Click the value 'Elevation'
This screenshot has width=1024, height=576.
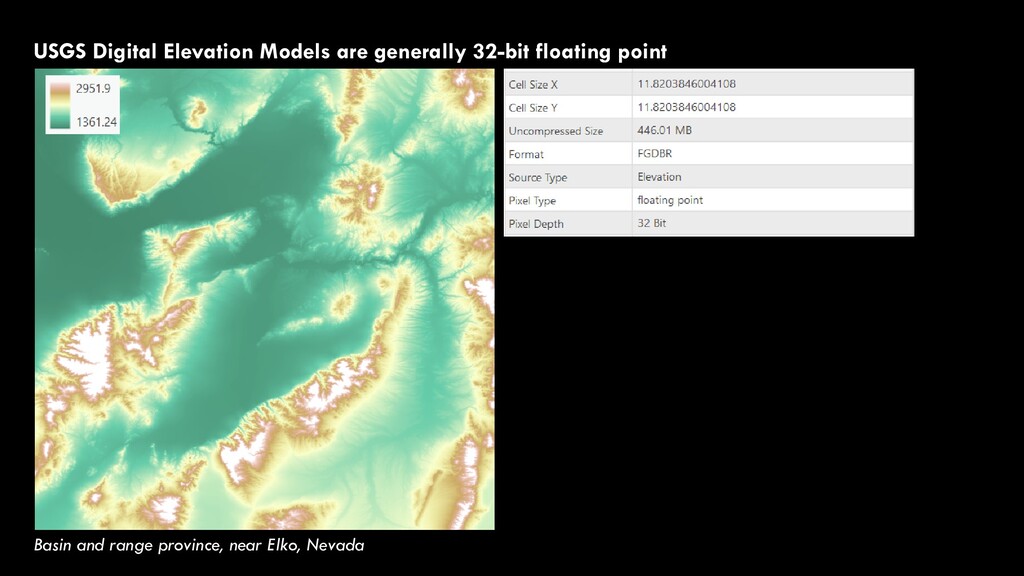pos(659,176)
